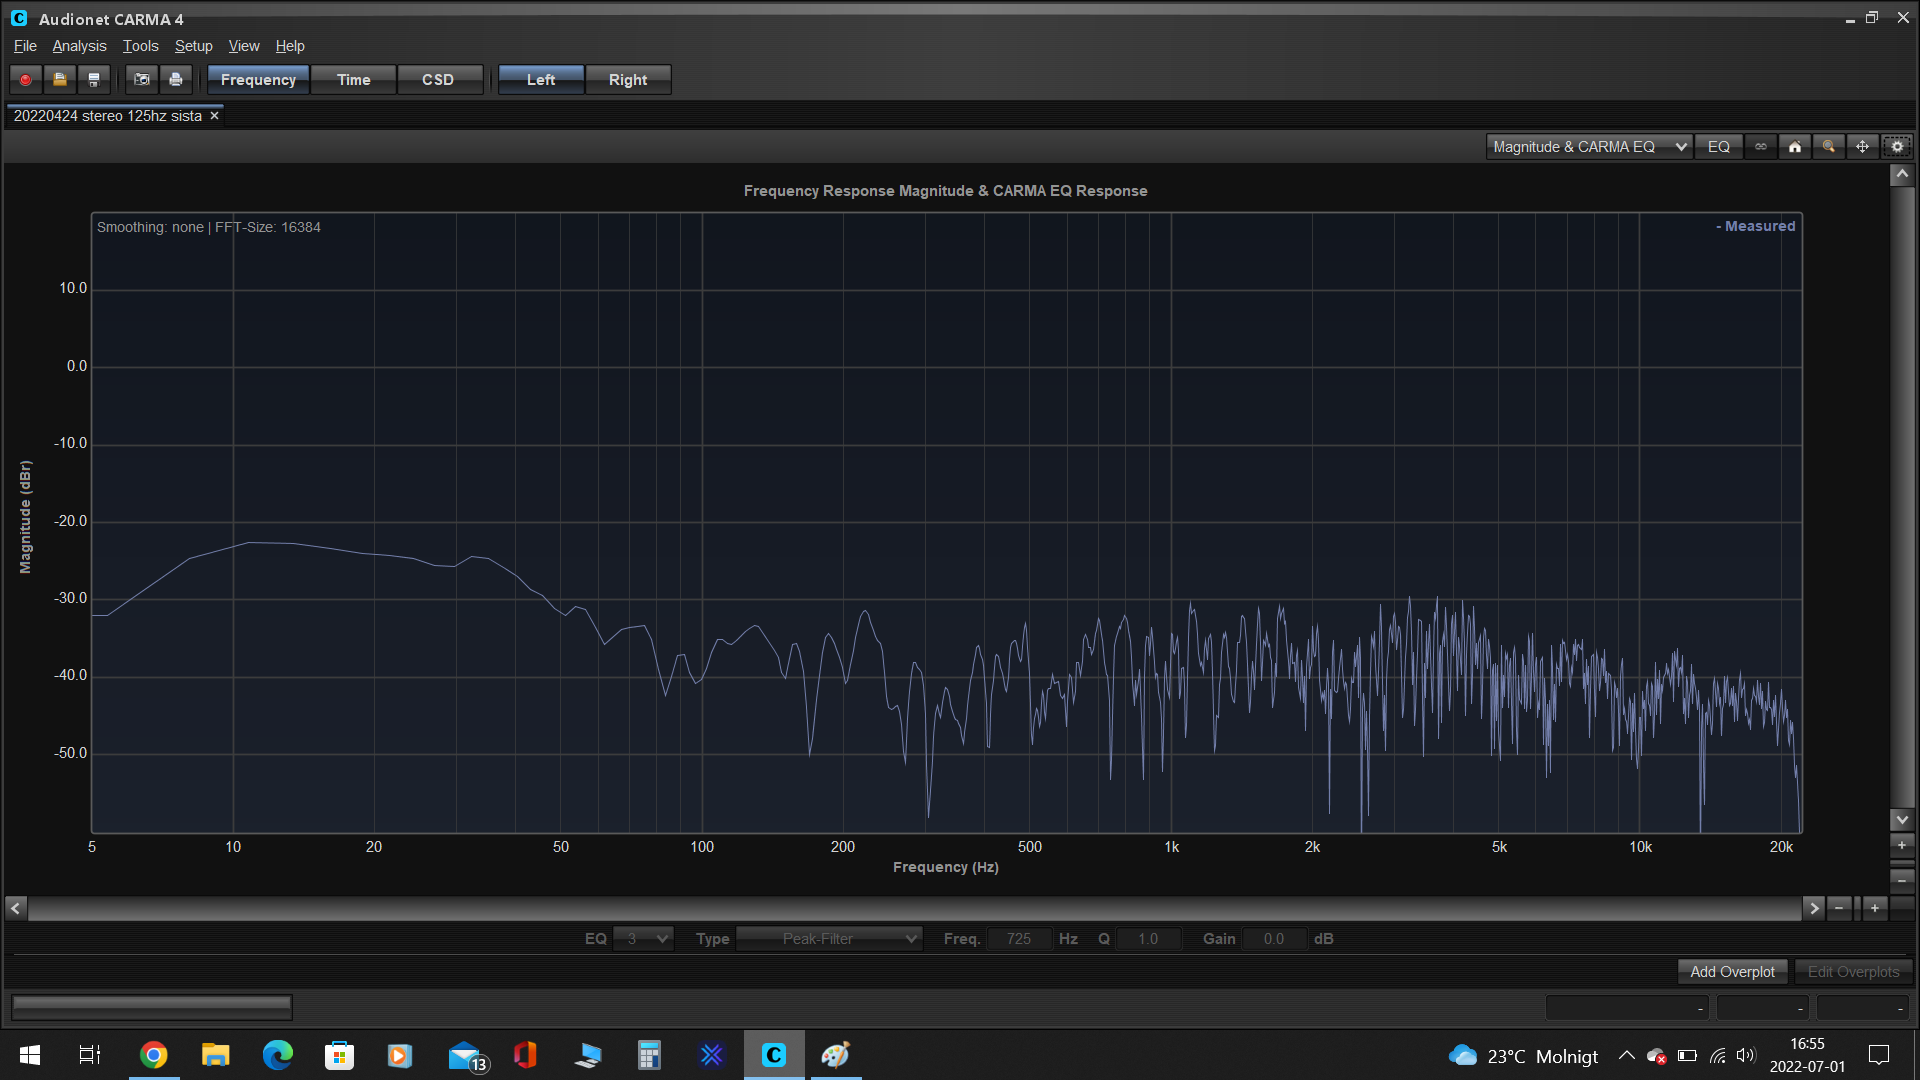Image resolution: width=1920 pixels, height=1080 pixels.
Task: Switch to the Frequency view
Action: pos(258,80)
